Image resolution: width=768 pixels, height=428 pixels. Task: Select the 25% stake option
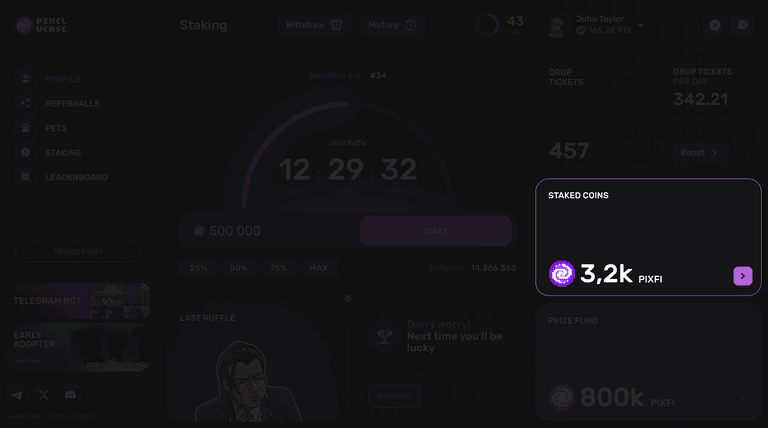pyautogui.click(x=198, y=268)
